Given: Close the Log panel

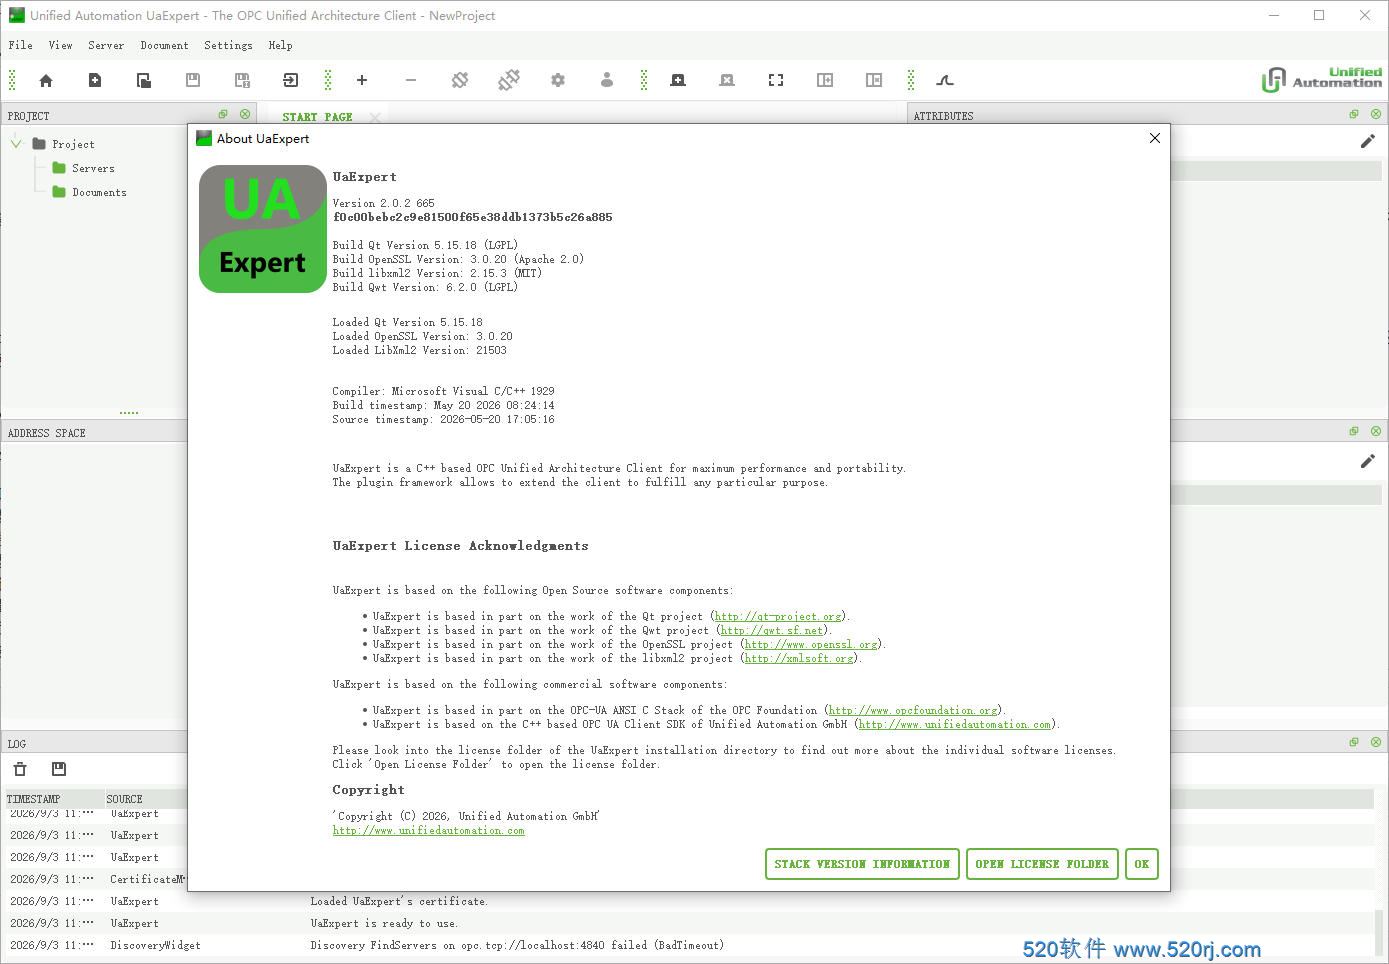Looking at the screenshot, I should pos(1376,742).
